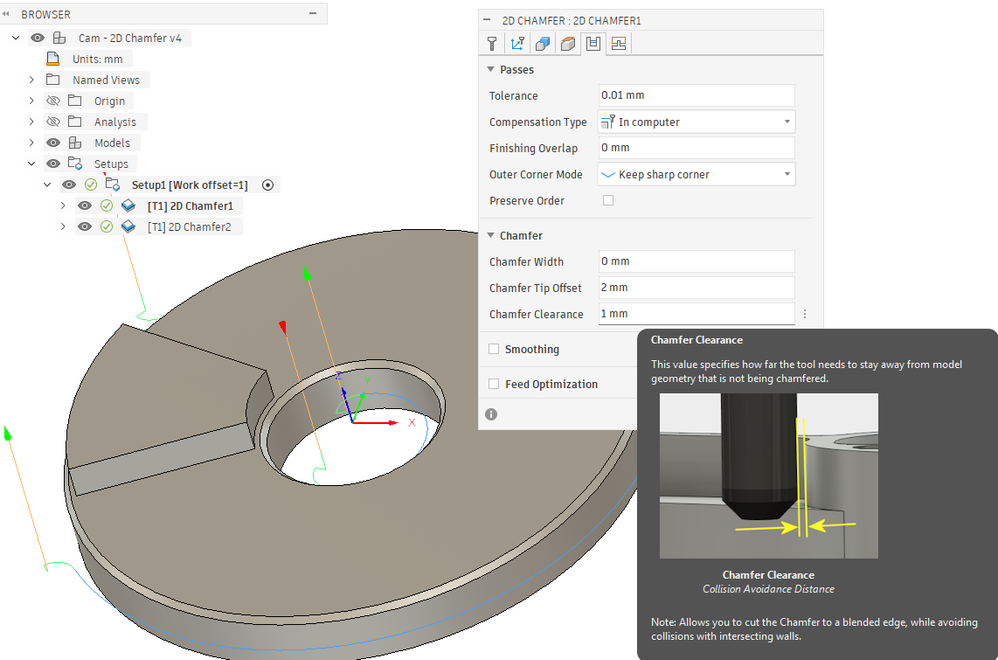
Task: Enable the Preserve Order checkbox
Action: pos(608,200)
